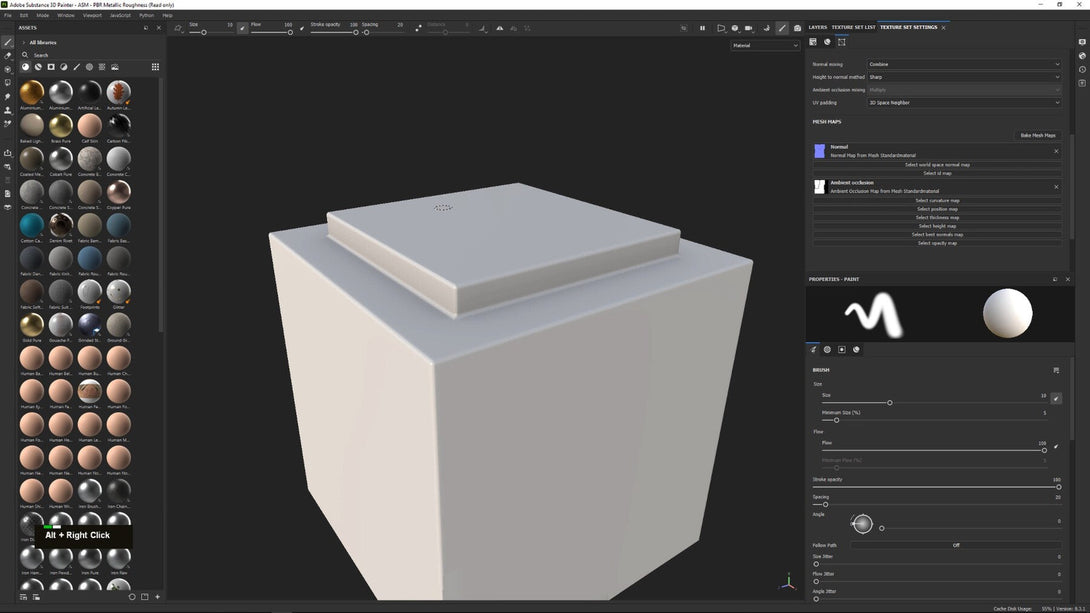
Task: Select the Paint brush tool in left toolbar
Action: [x=8, y=42]
